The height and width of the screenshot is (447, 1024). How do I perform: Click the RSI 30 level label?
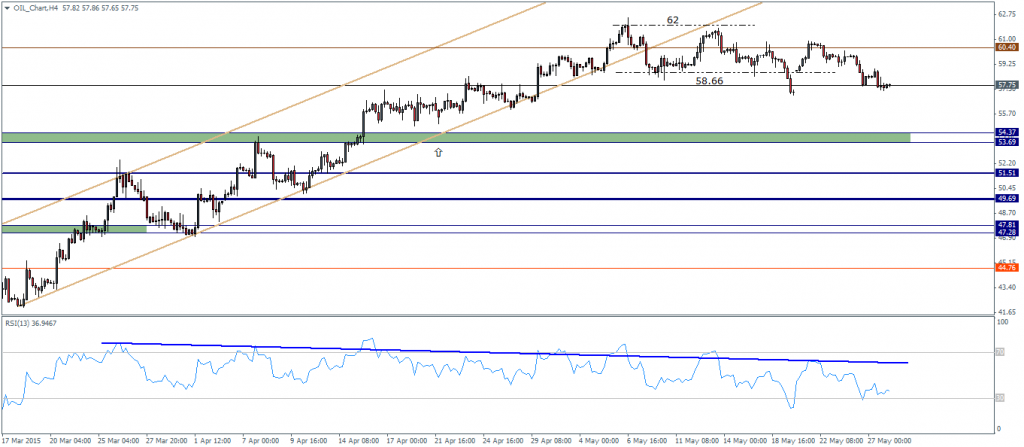pyautogui.click(x=1000, y=399)
